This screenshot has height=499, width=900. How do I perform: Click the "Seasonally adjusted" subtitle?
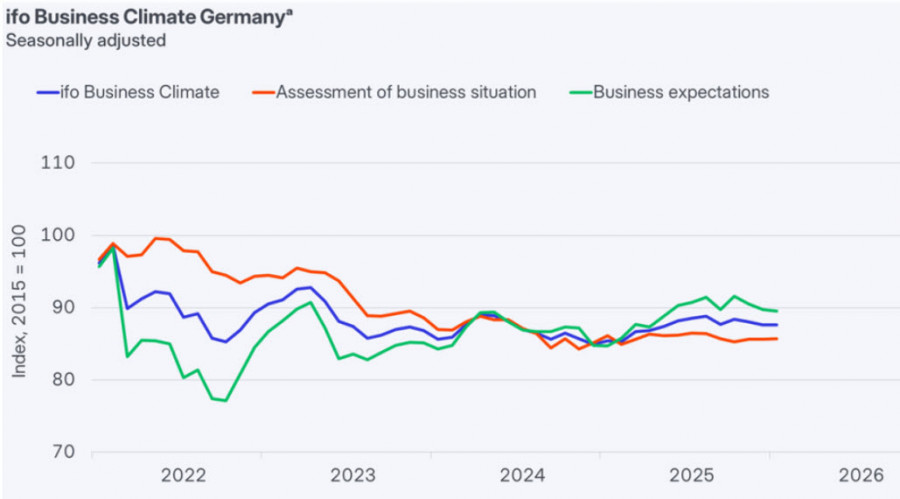(86, 41)
